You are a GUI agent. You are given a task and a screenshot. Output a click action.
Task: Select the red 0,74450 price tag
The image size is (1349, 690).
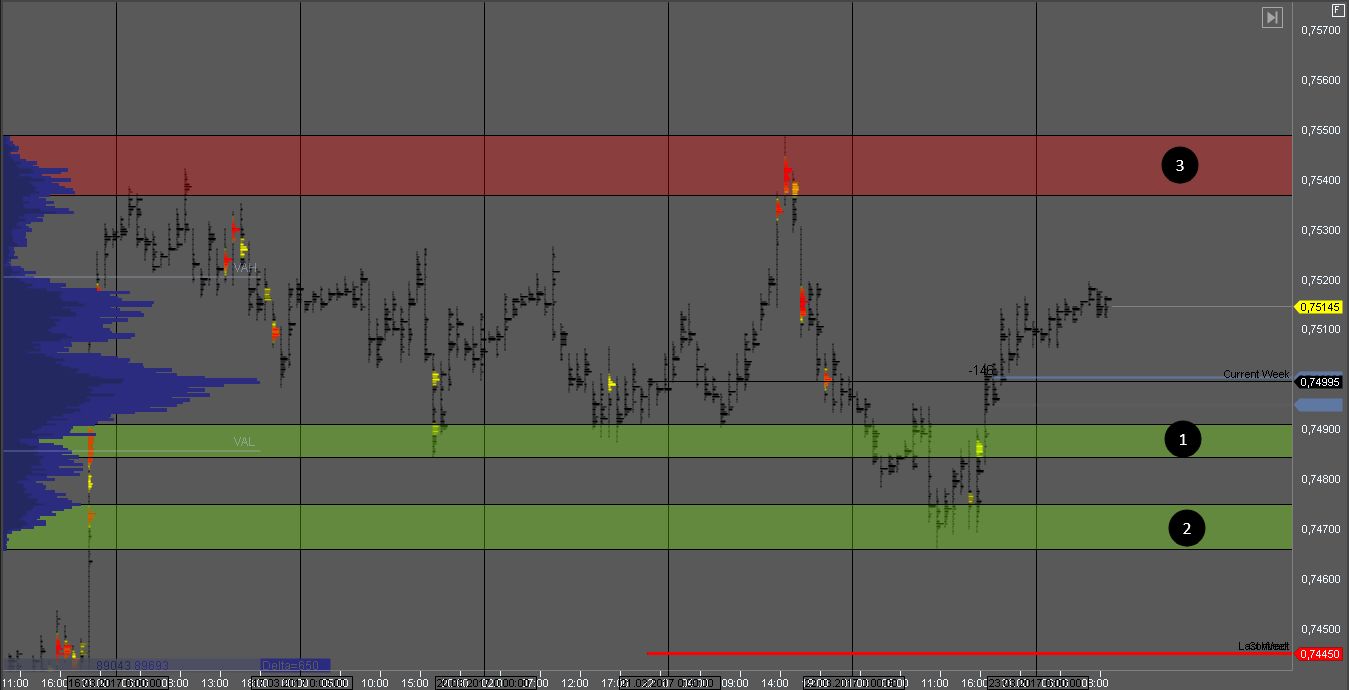[x=1319, y=654]
